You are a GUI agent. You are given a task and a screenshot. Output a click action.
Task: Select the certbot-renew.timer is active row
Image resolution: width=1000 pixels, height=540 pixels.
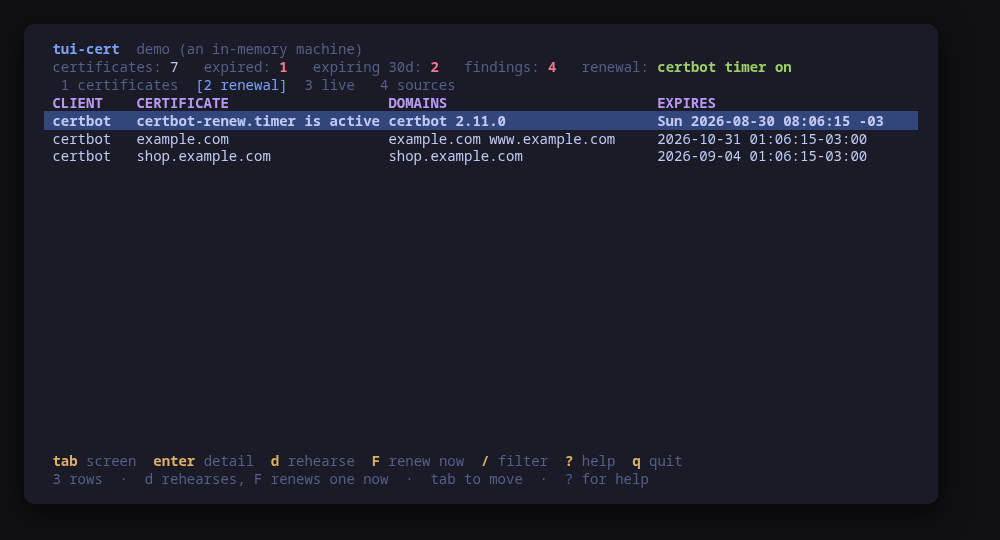tap(481, 120)
